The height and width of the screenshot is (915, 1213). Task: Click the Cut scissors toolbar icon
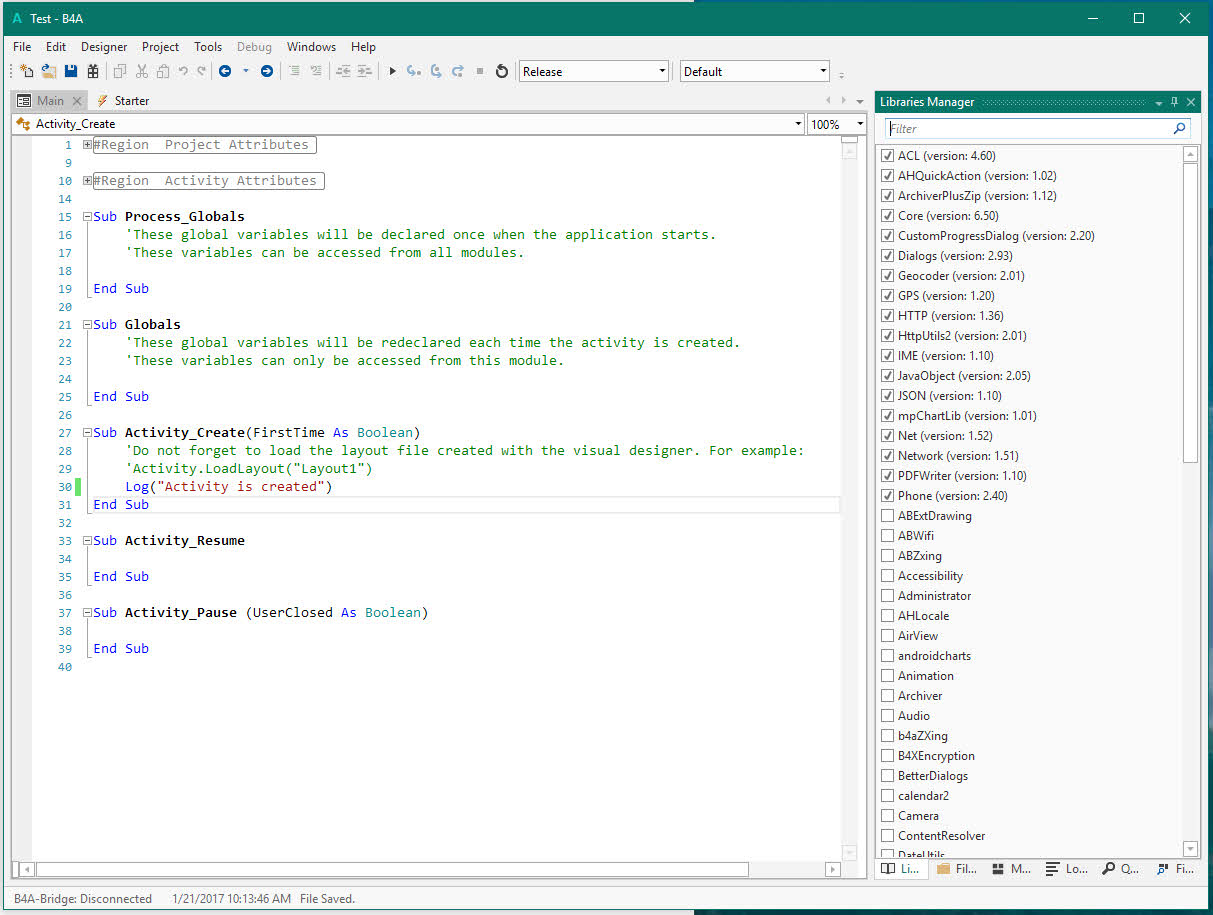pyautogui.click(x=141, y=71)
